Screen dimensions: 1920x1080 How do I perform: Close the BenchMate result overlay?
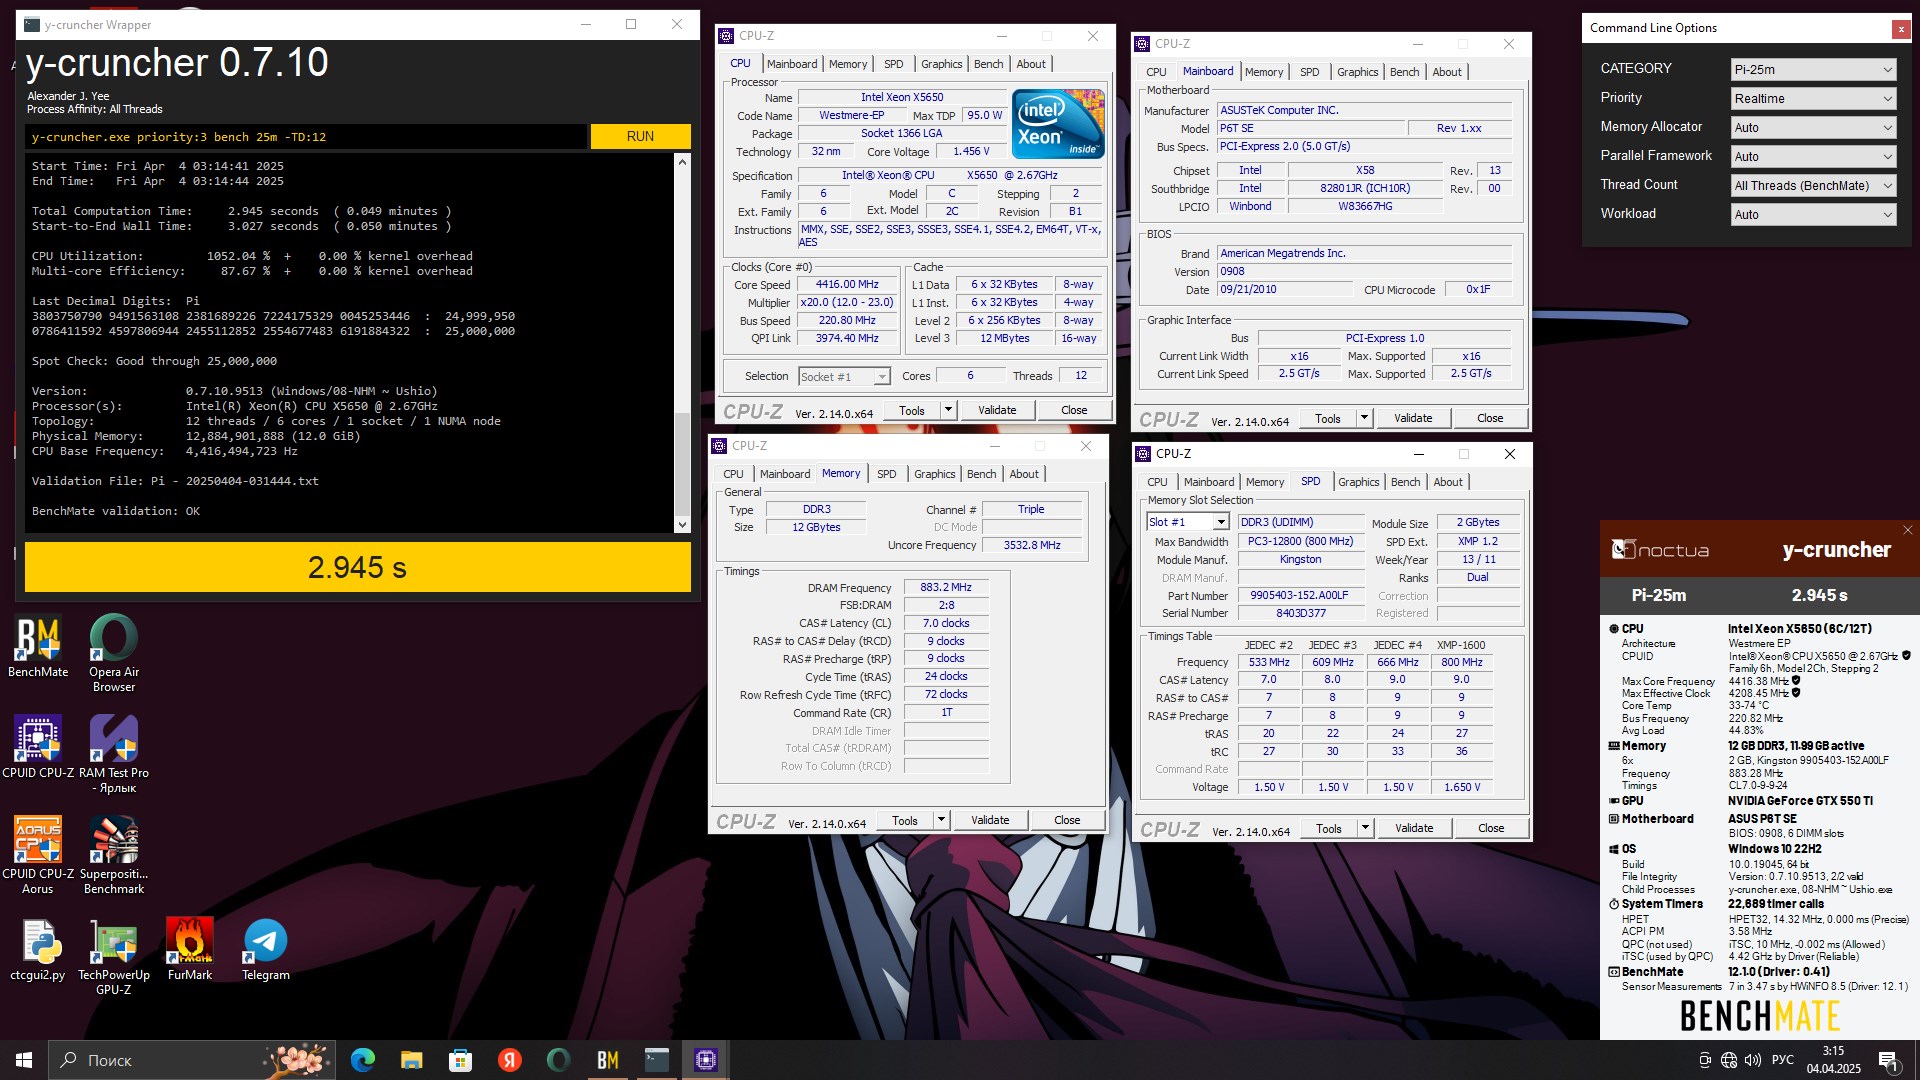pyautogui.click(x=1907, y=531)
